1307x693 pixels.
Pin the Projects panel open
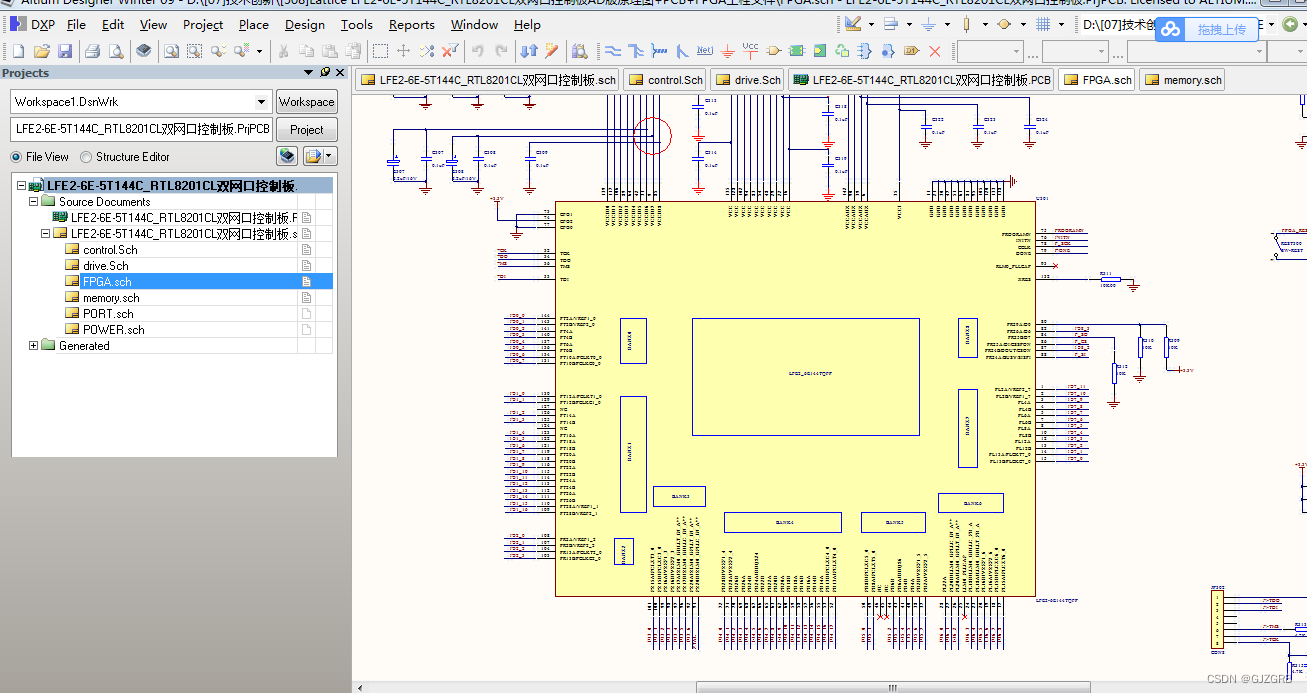click(x=325, y=73)
